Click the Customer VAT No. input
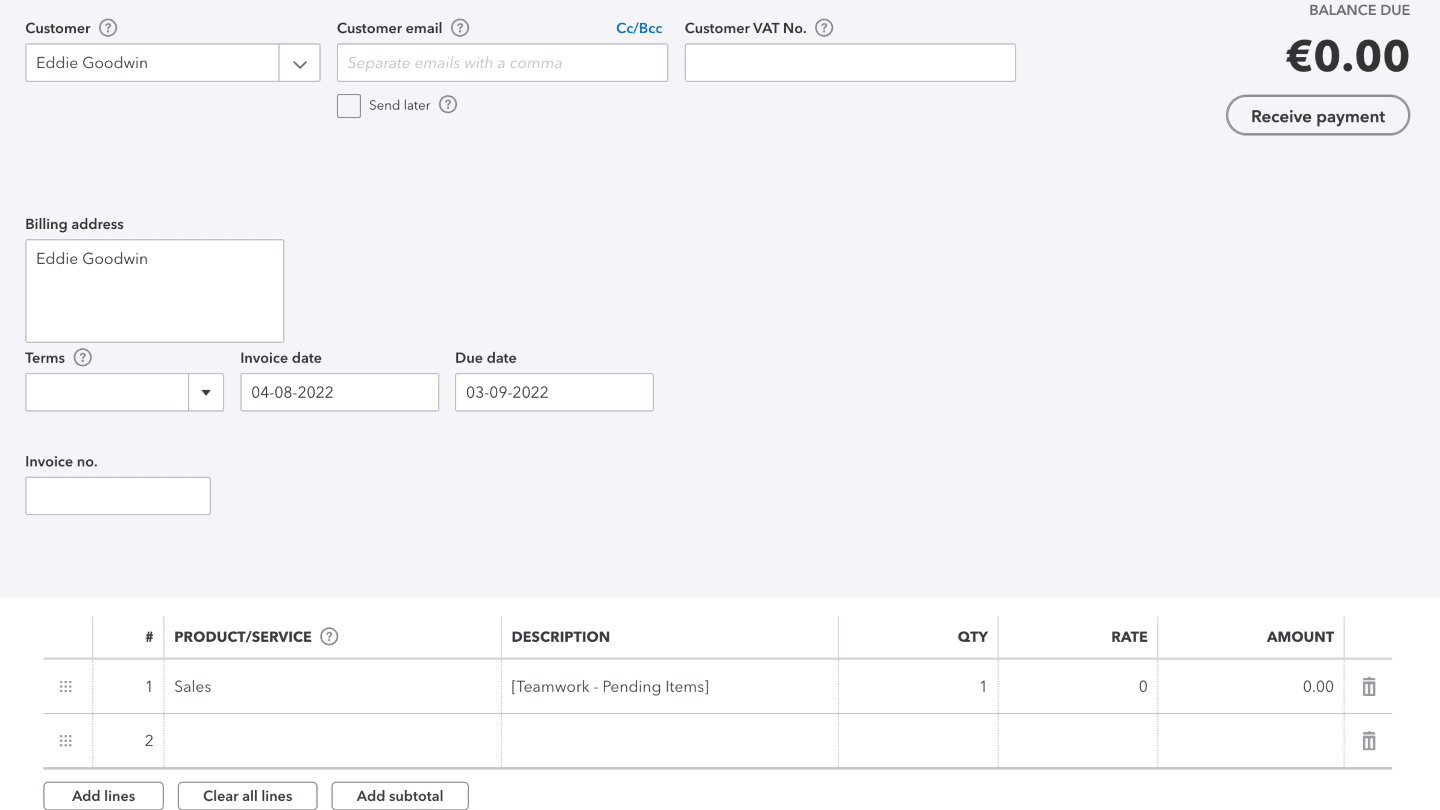Viewport: 1440px width, 810px height. click(x=850, y=63)
